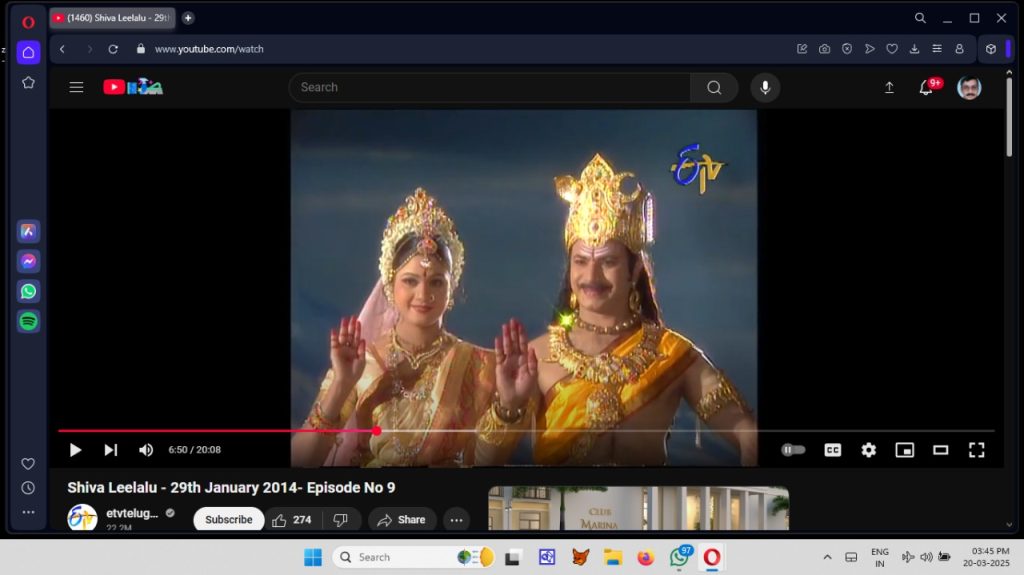Open YouTube hamburger guide menu

pos(76,87)
